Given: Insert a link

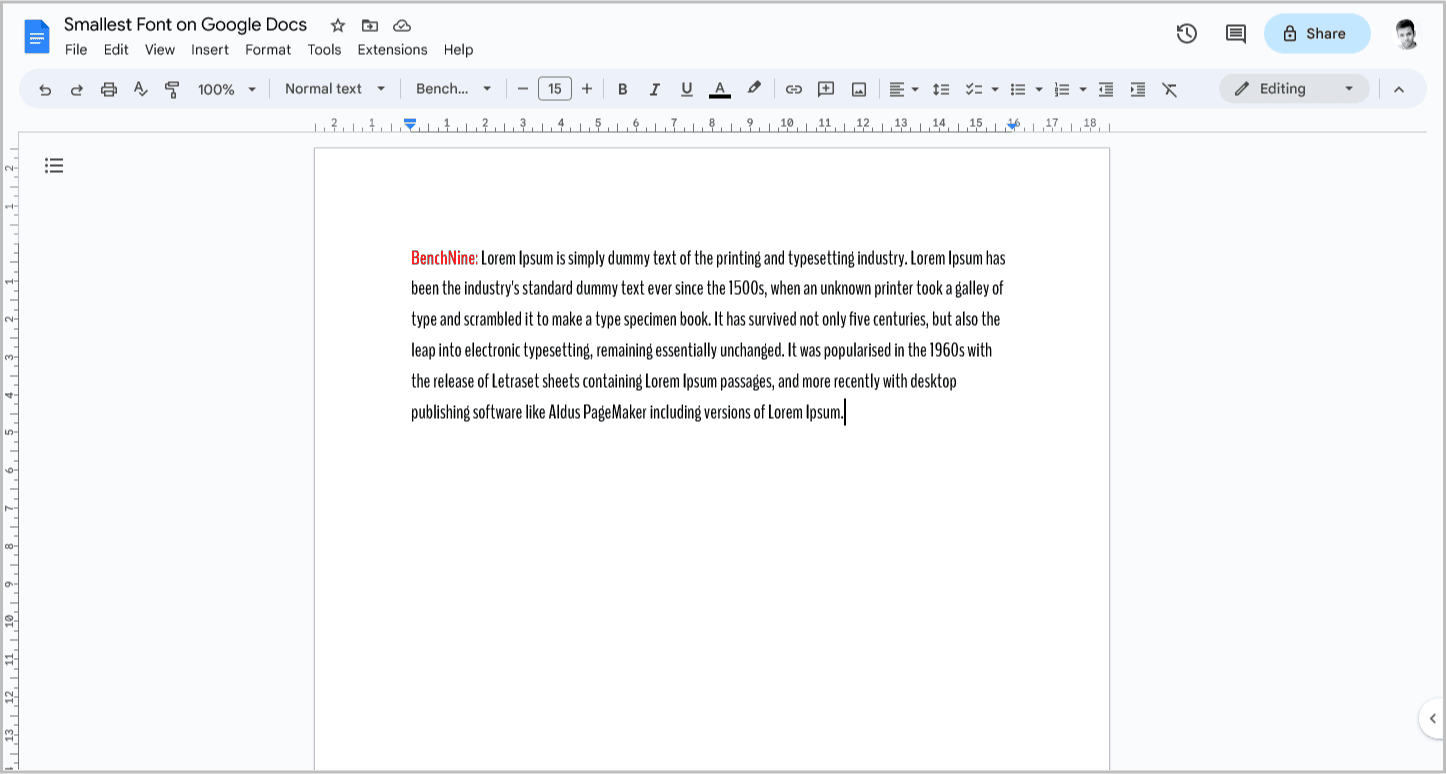Looking at the screenshot, I should (x=794, y=89).
